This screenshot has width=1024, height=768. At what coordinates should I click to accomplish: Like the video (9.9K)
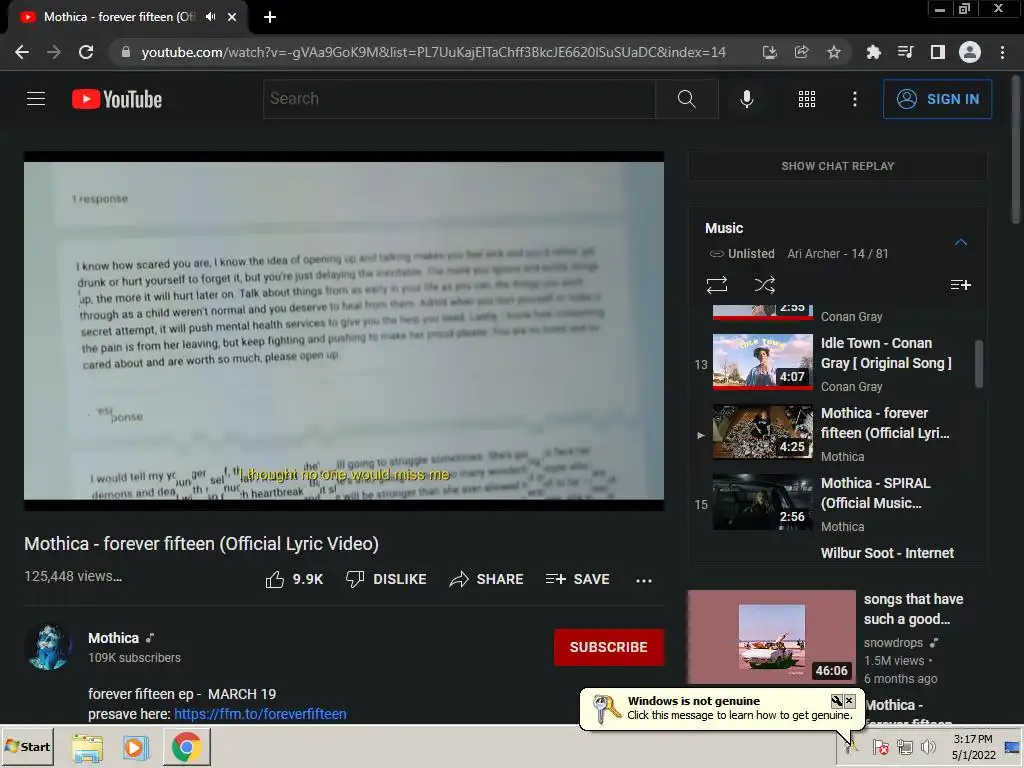pos(295,579)
